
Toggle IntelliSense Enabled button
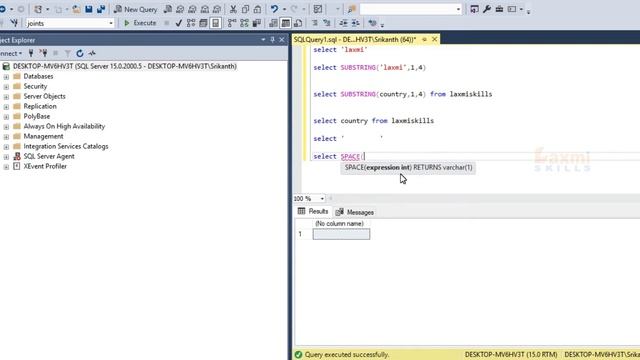[x=216, y=23]
